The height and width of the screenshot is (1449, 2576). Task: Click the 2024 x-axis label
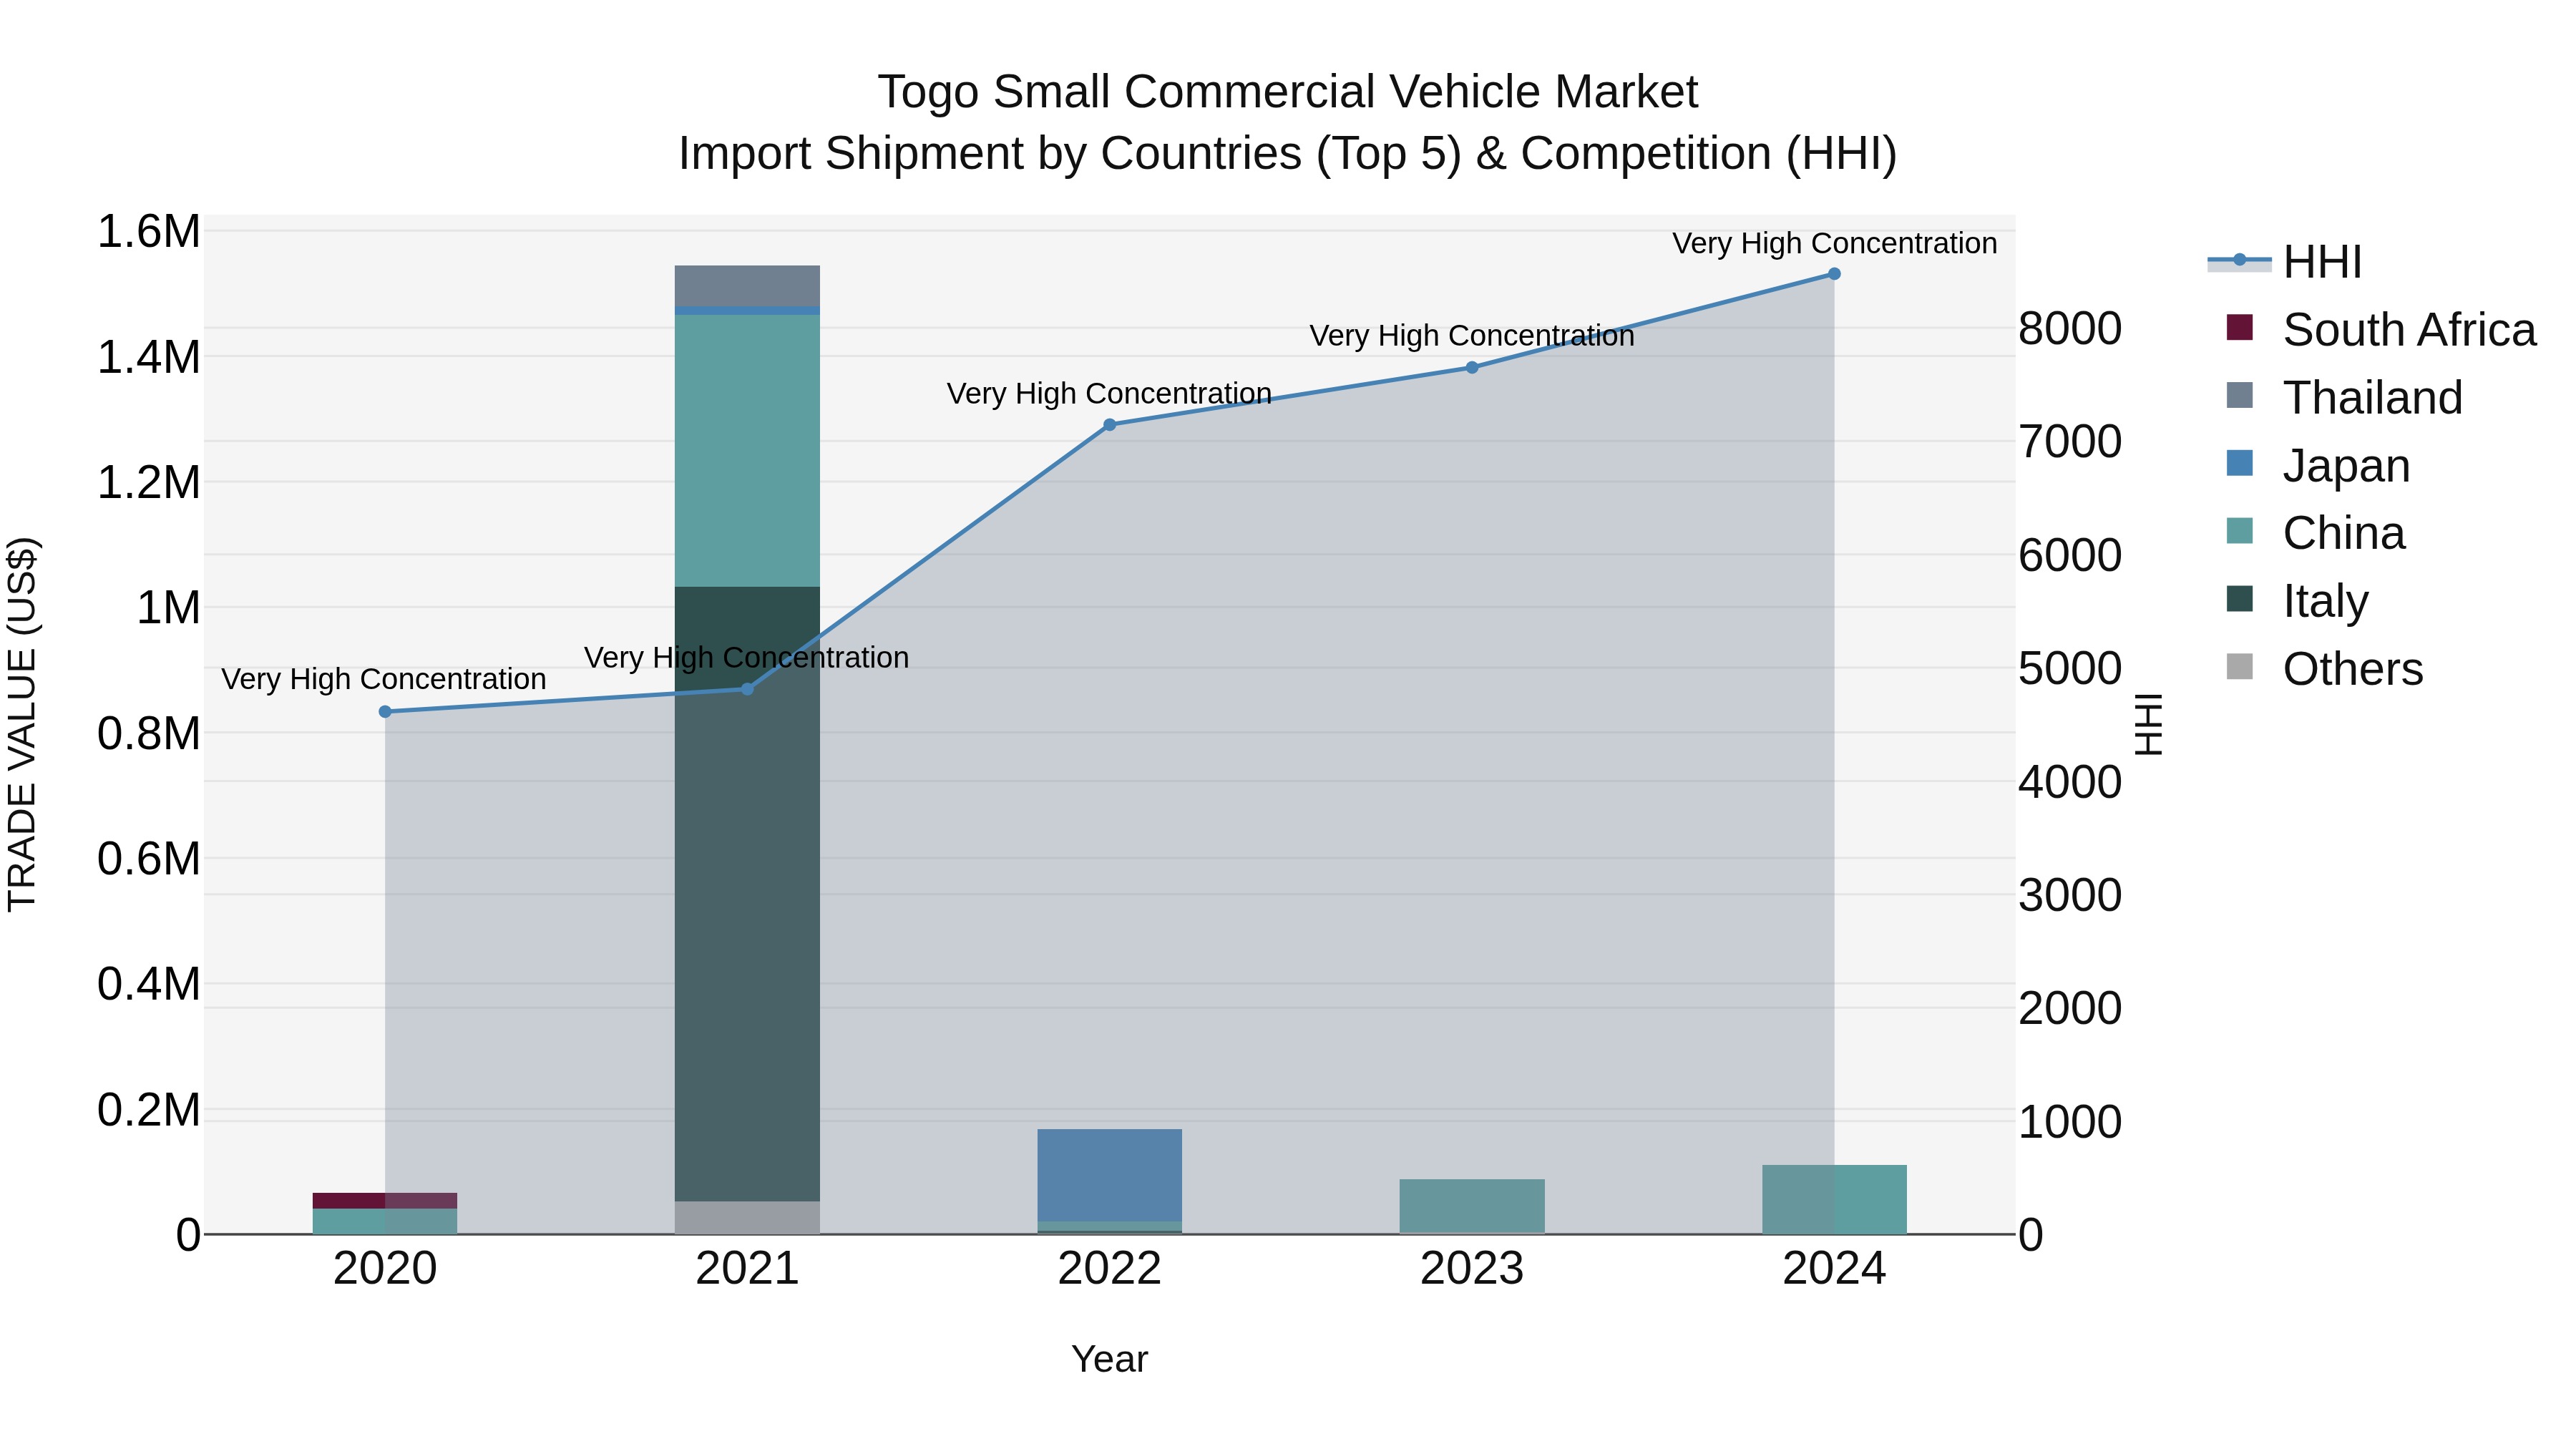tap(1834, 1269)
